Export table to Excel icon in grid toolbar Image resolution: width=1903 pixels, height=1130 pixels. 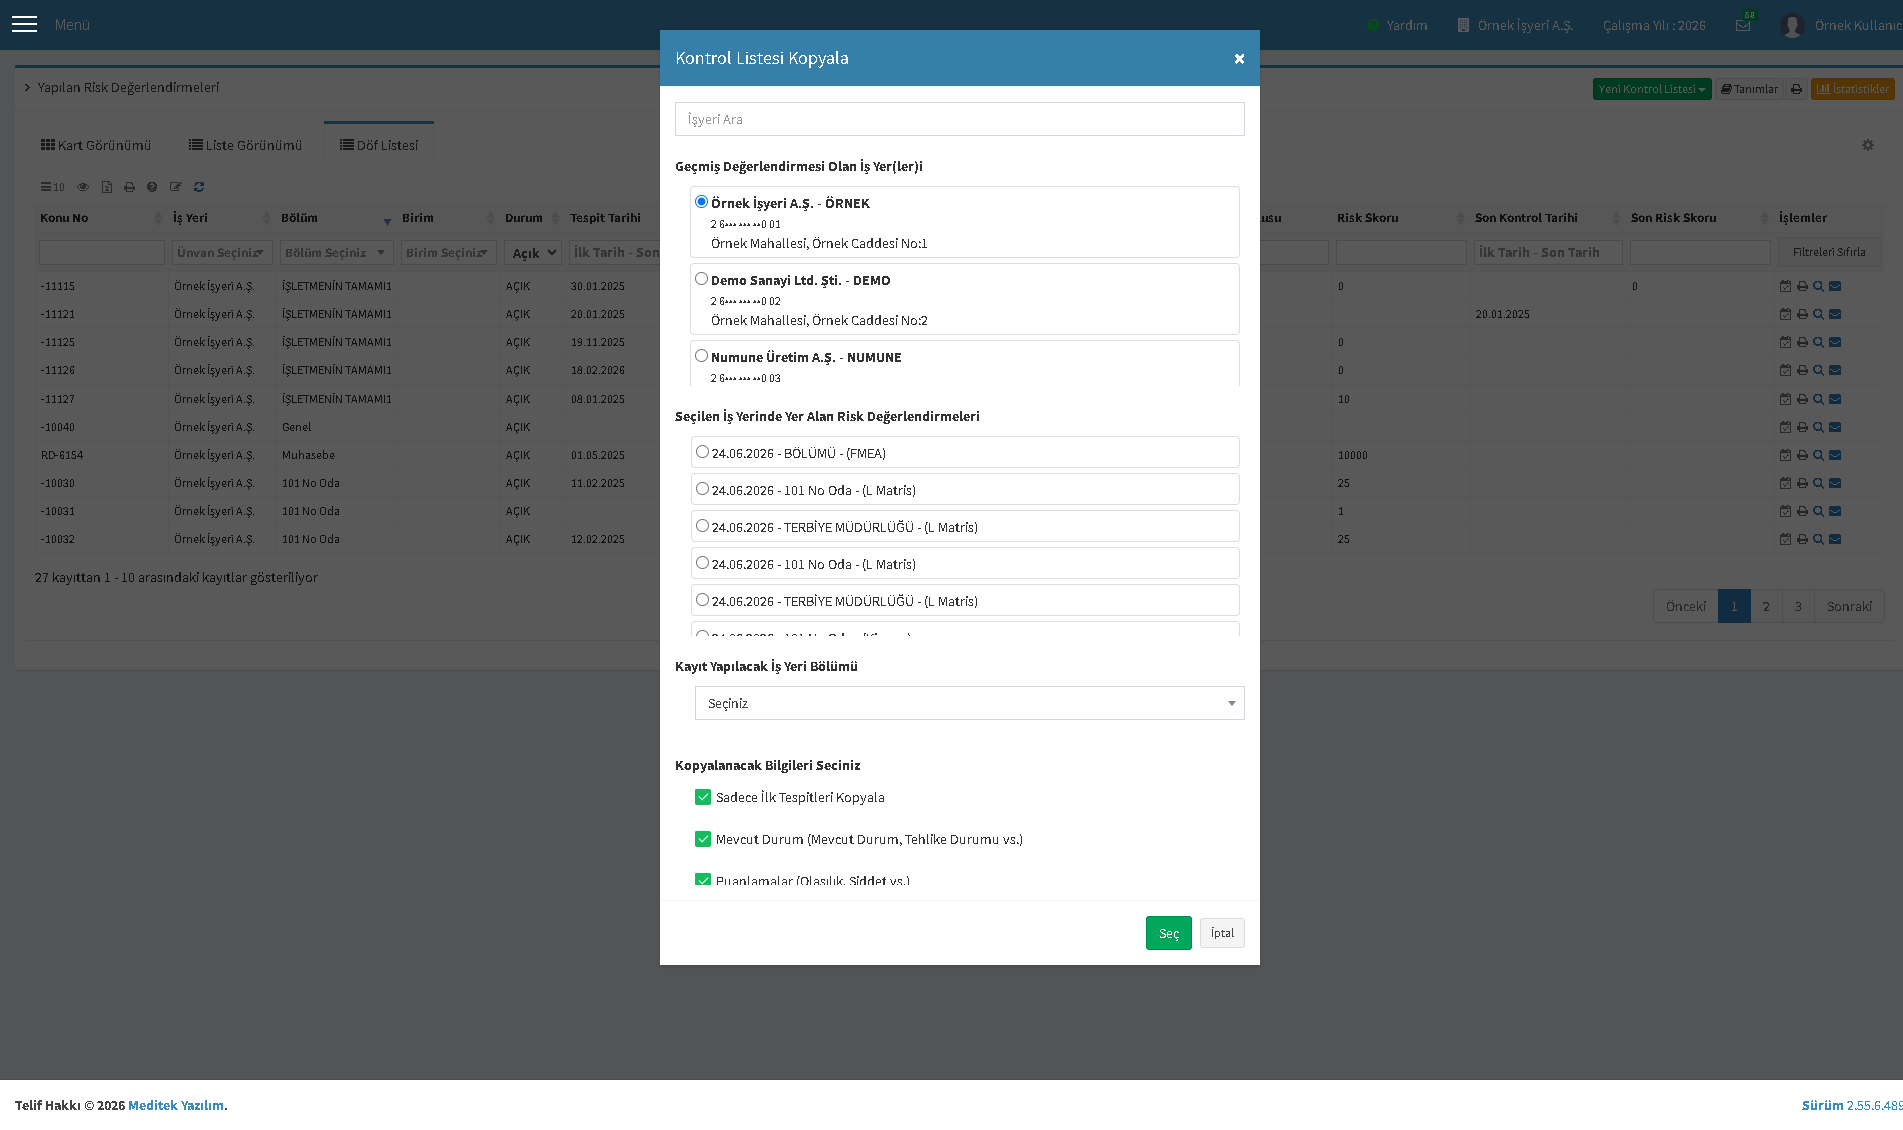(107, 187)
